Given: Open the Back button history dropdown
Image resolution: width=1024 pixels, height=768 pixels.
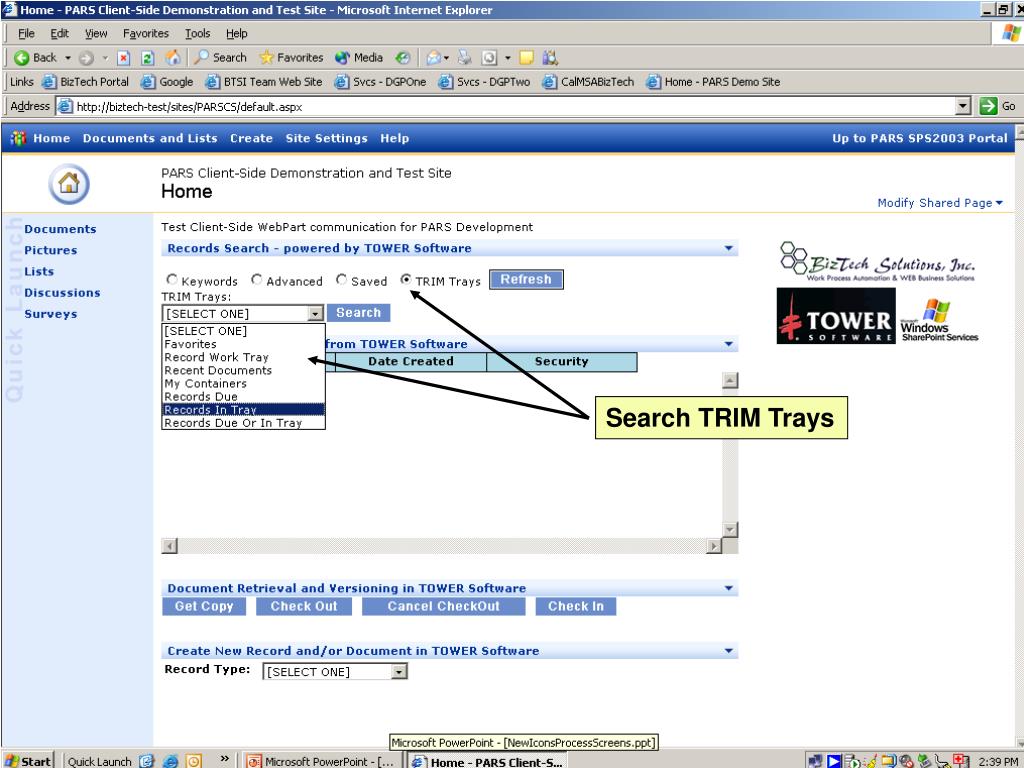Looking at the screenshot, I should click(68, 58).
